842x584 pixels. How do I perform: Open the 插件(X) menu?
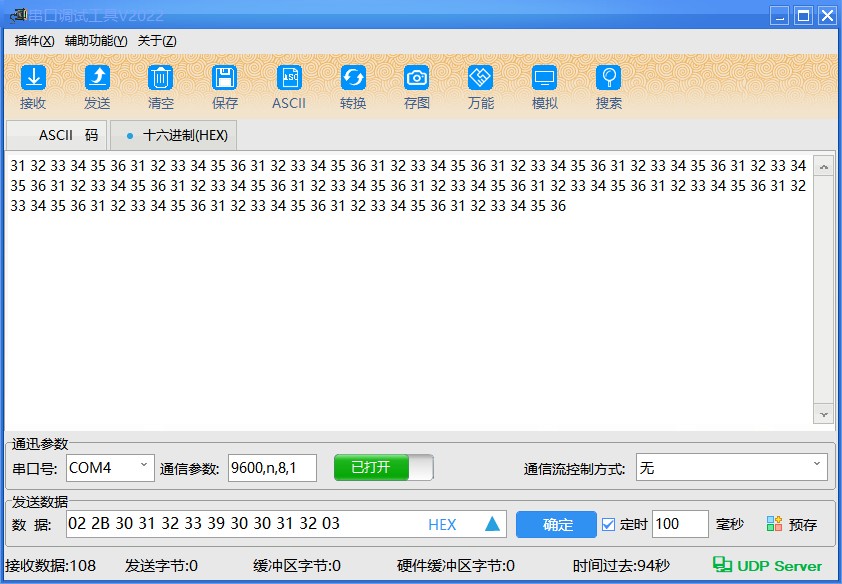point(35,41)
